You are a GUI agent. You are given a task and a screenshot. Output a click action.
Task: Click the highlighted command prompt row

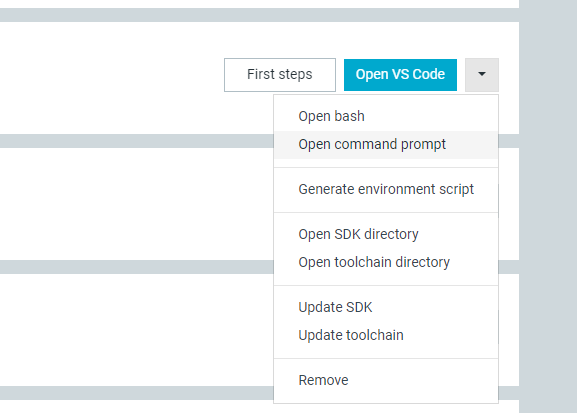click(x=386, y=144)
